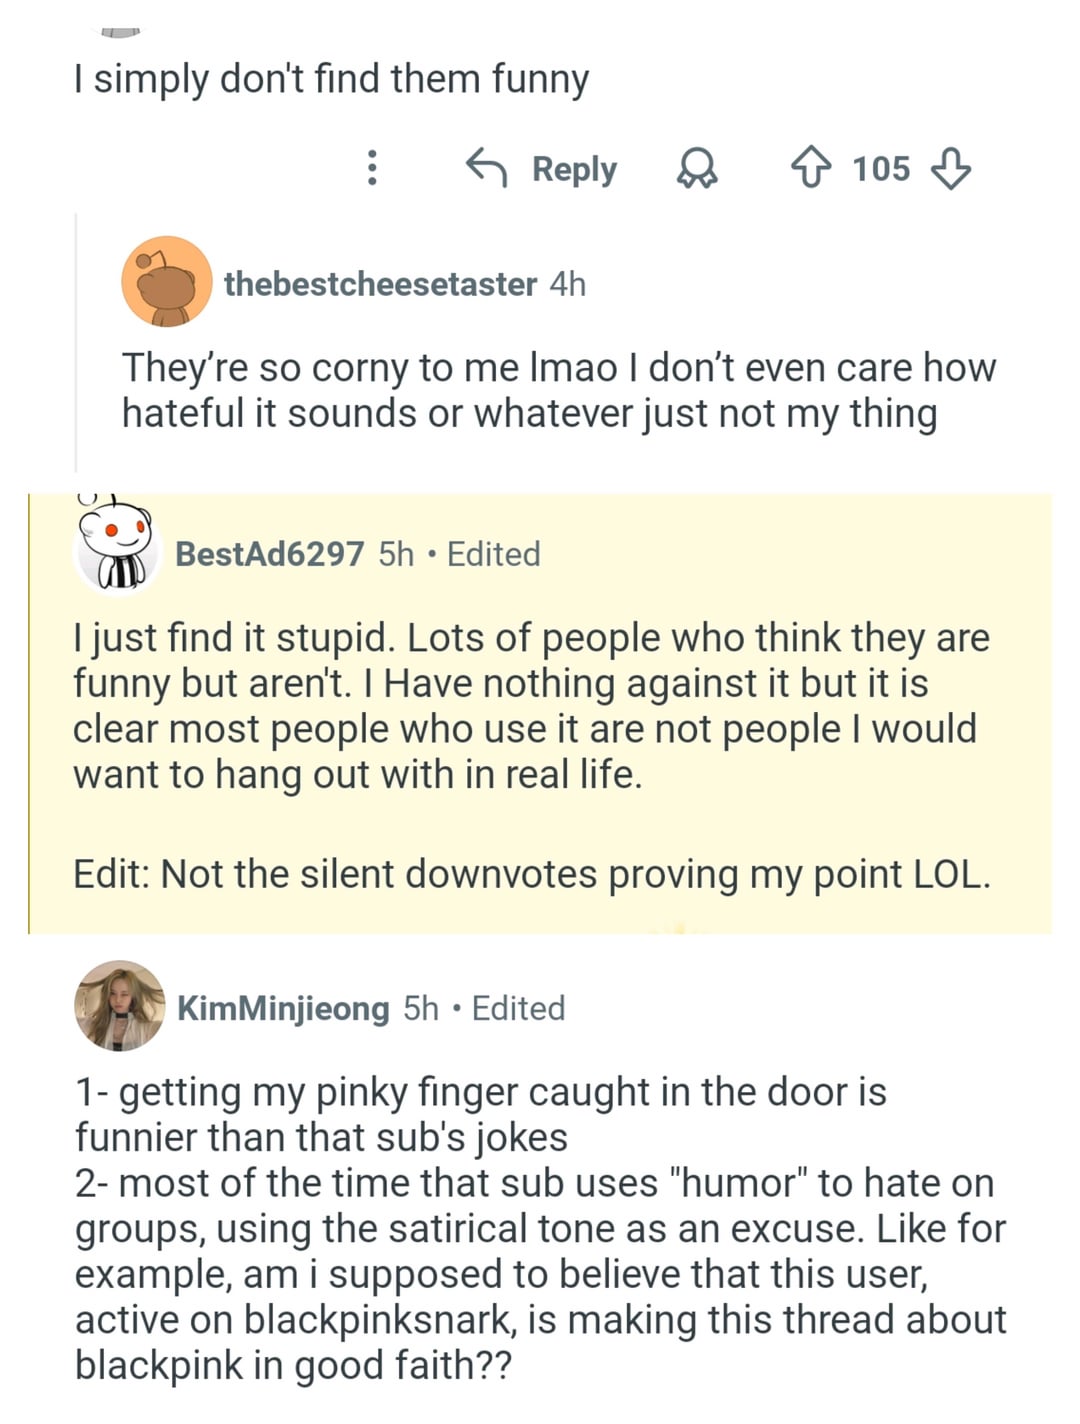The image size is (1080, 1424).
Task: Tap the "I simply don't find them funny" text
Action: coord(331,79)
